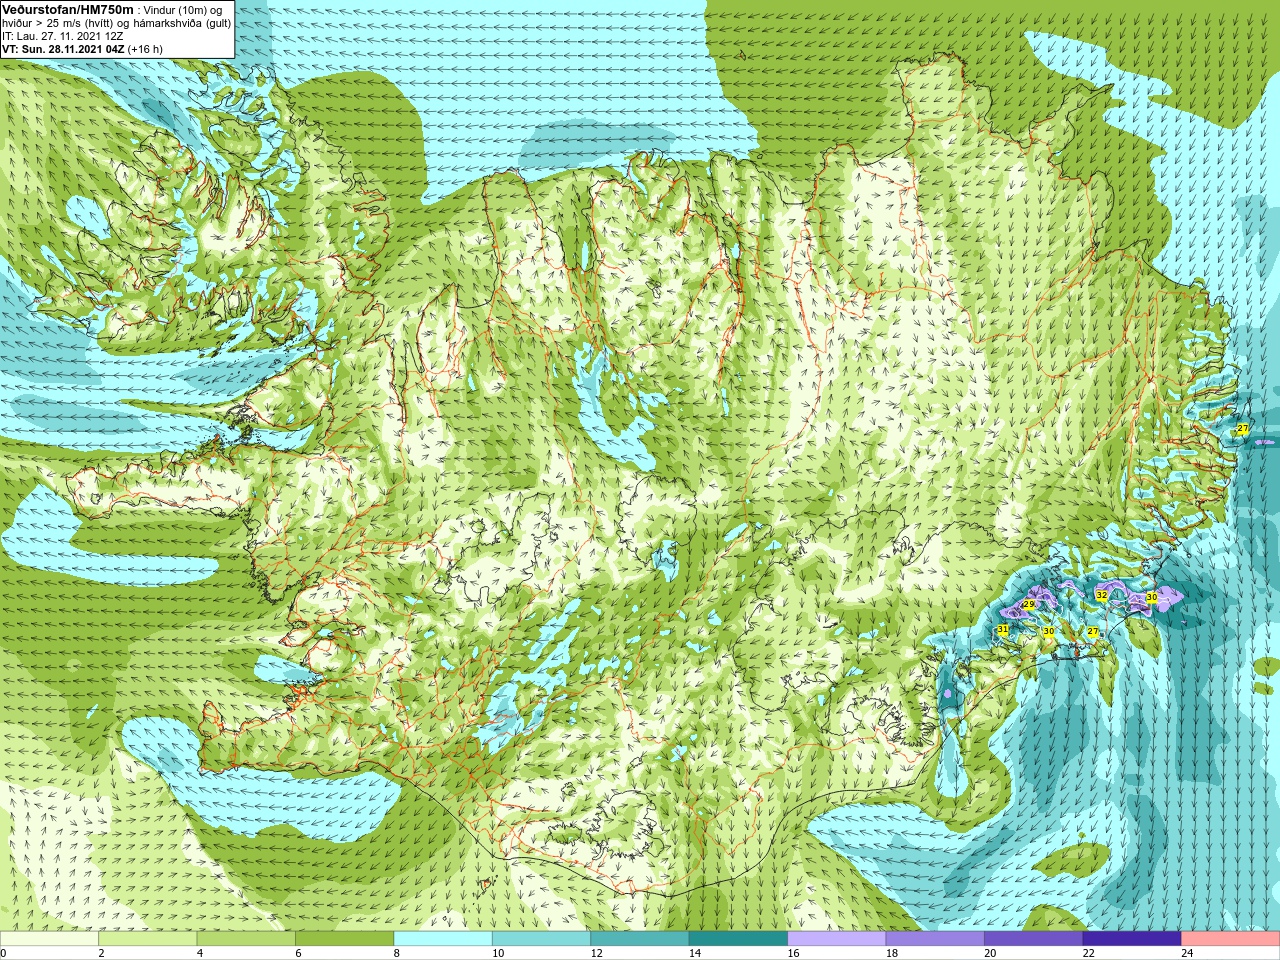Click the legend scale number 8

point(396,953)
